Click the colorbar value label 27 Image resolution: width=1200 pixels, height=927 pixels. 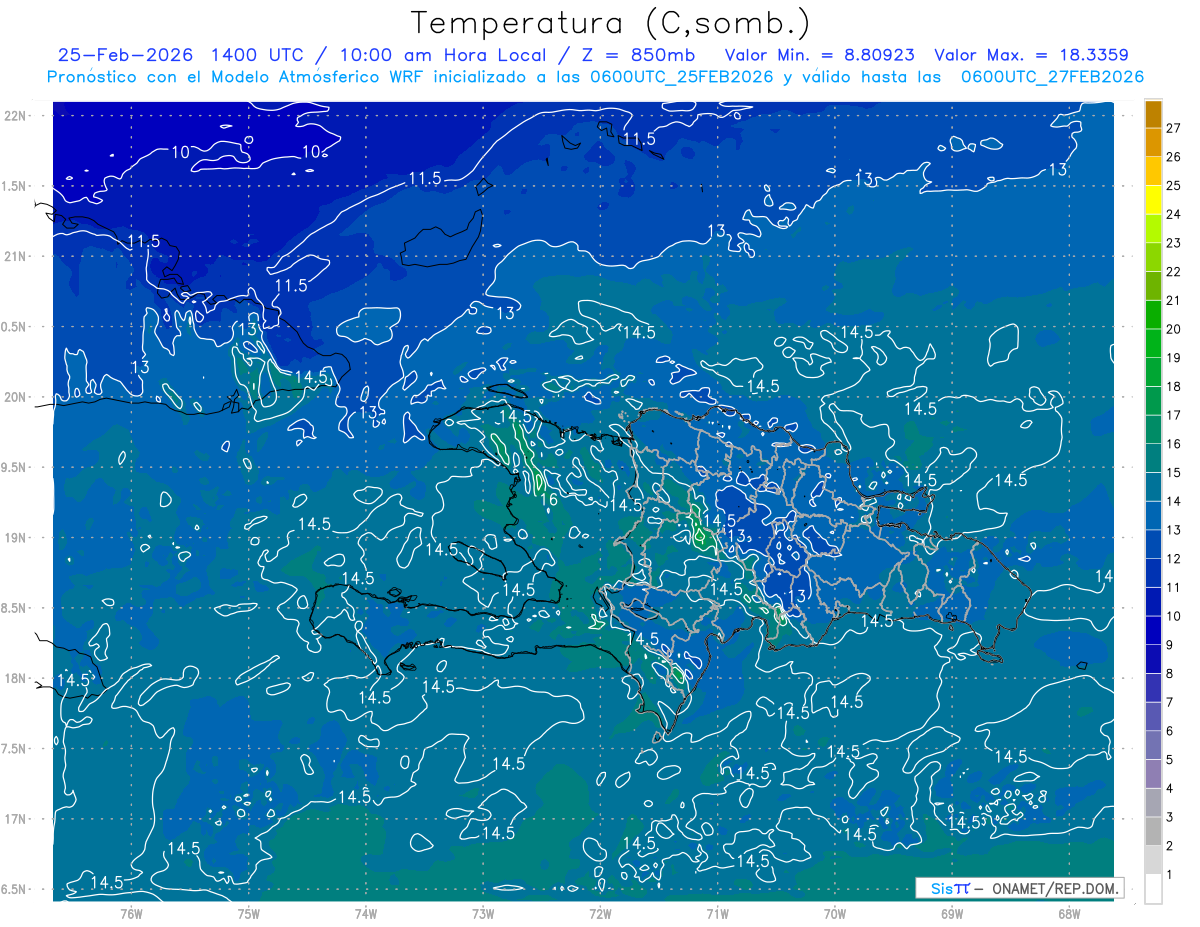(1173, 128)
